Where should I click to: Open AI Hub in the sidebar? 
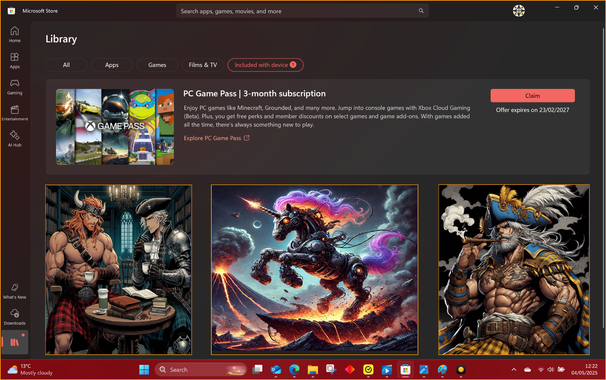(x=15, y=139)
